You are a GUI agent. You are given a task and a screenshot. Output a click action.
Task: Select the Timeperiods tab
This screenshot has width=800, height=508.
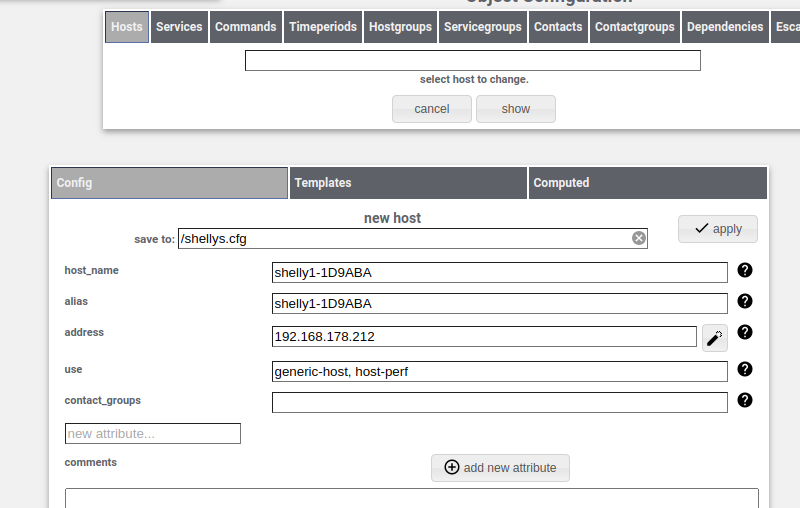coord(323,27)
